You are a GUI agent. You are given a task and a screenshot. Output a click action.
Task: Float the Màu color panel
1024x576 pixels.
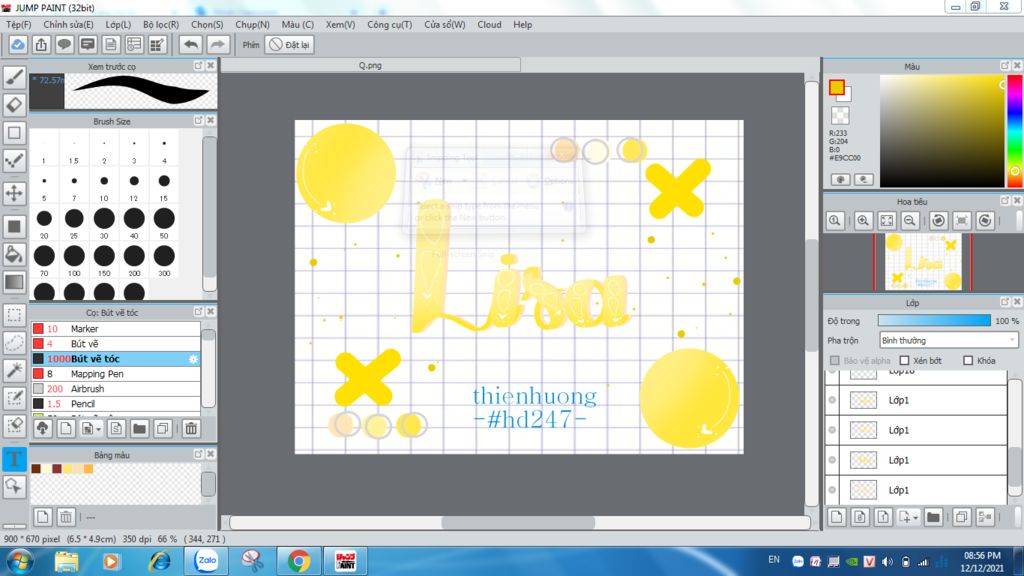1005,66
